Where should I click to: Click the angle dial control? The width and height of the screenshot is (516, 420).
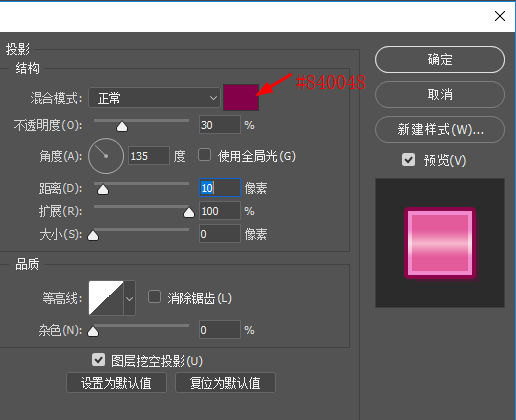[106, 156]
